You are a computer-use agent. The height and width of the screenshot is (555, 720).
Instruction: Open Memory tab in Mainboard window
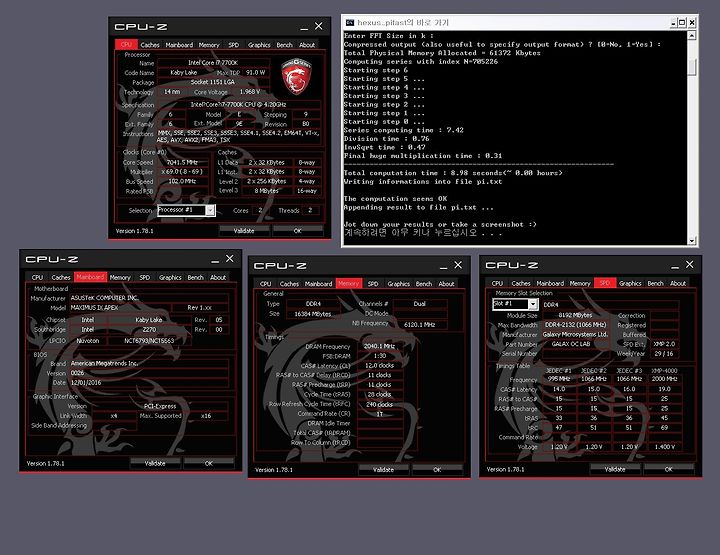(x=120, y=277)
